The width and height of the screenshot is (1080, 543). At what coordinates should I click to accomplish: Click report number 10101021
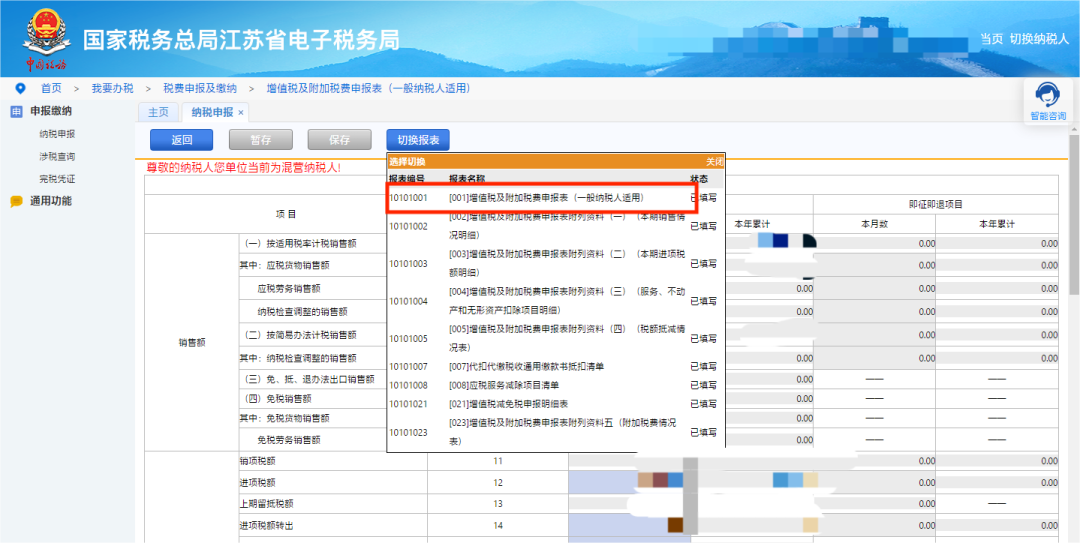pos(408,404)
